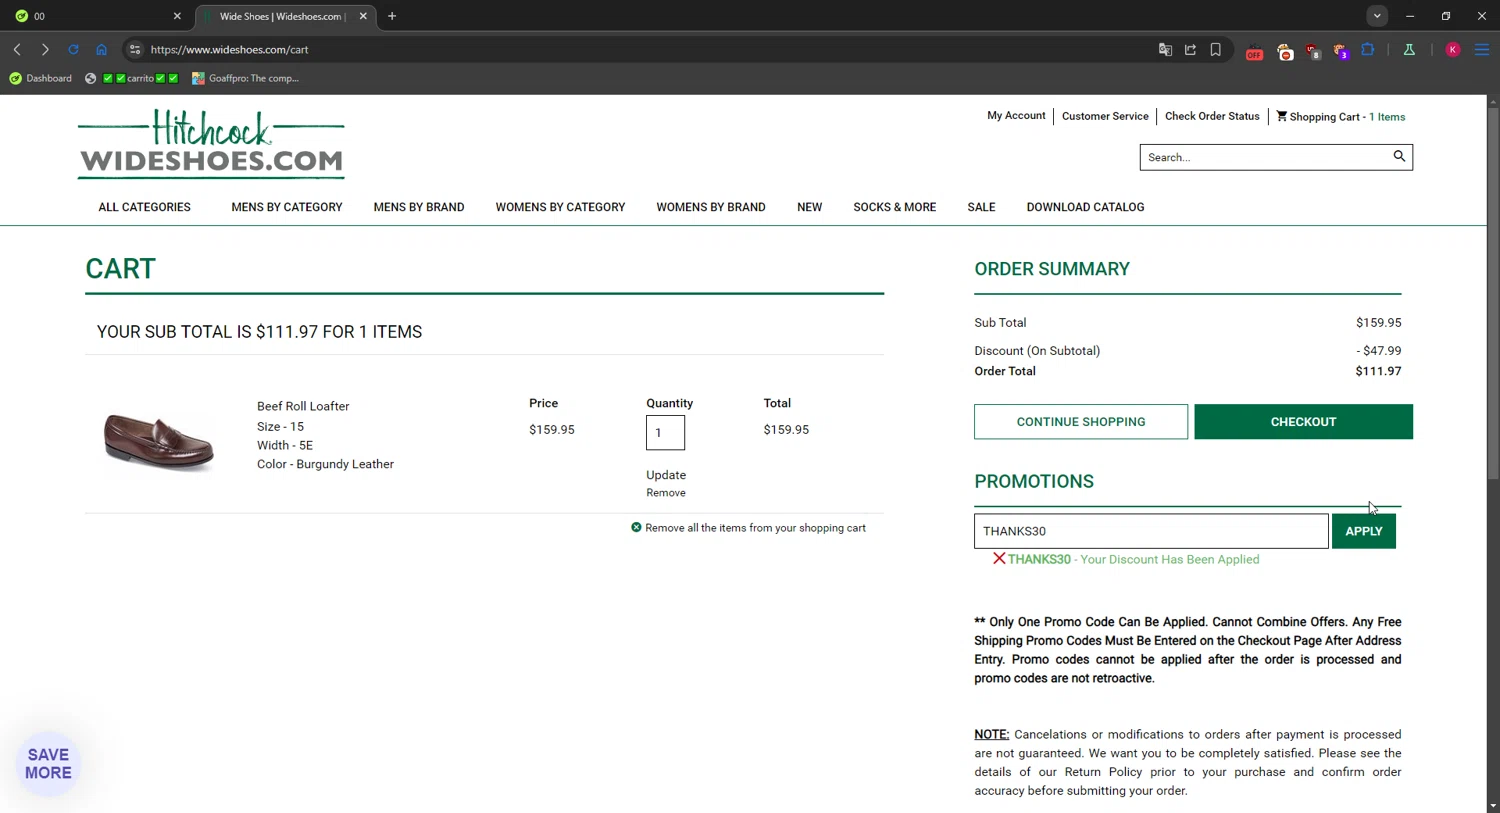Bookmark this page with the bookmark icon
The height and width of the screenshot is (813, 1500).
tap(1216, 49)
